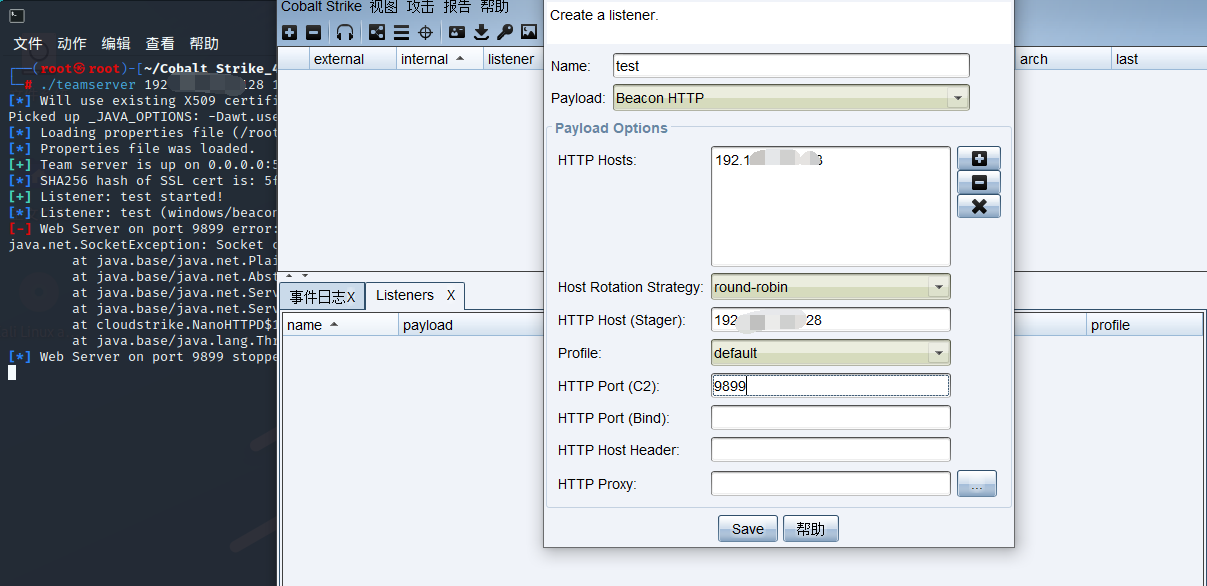Open the 编辑 menu in the terminal
The width and height of the screenshot is (1207, 586).
click(116, 44)
